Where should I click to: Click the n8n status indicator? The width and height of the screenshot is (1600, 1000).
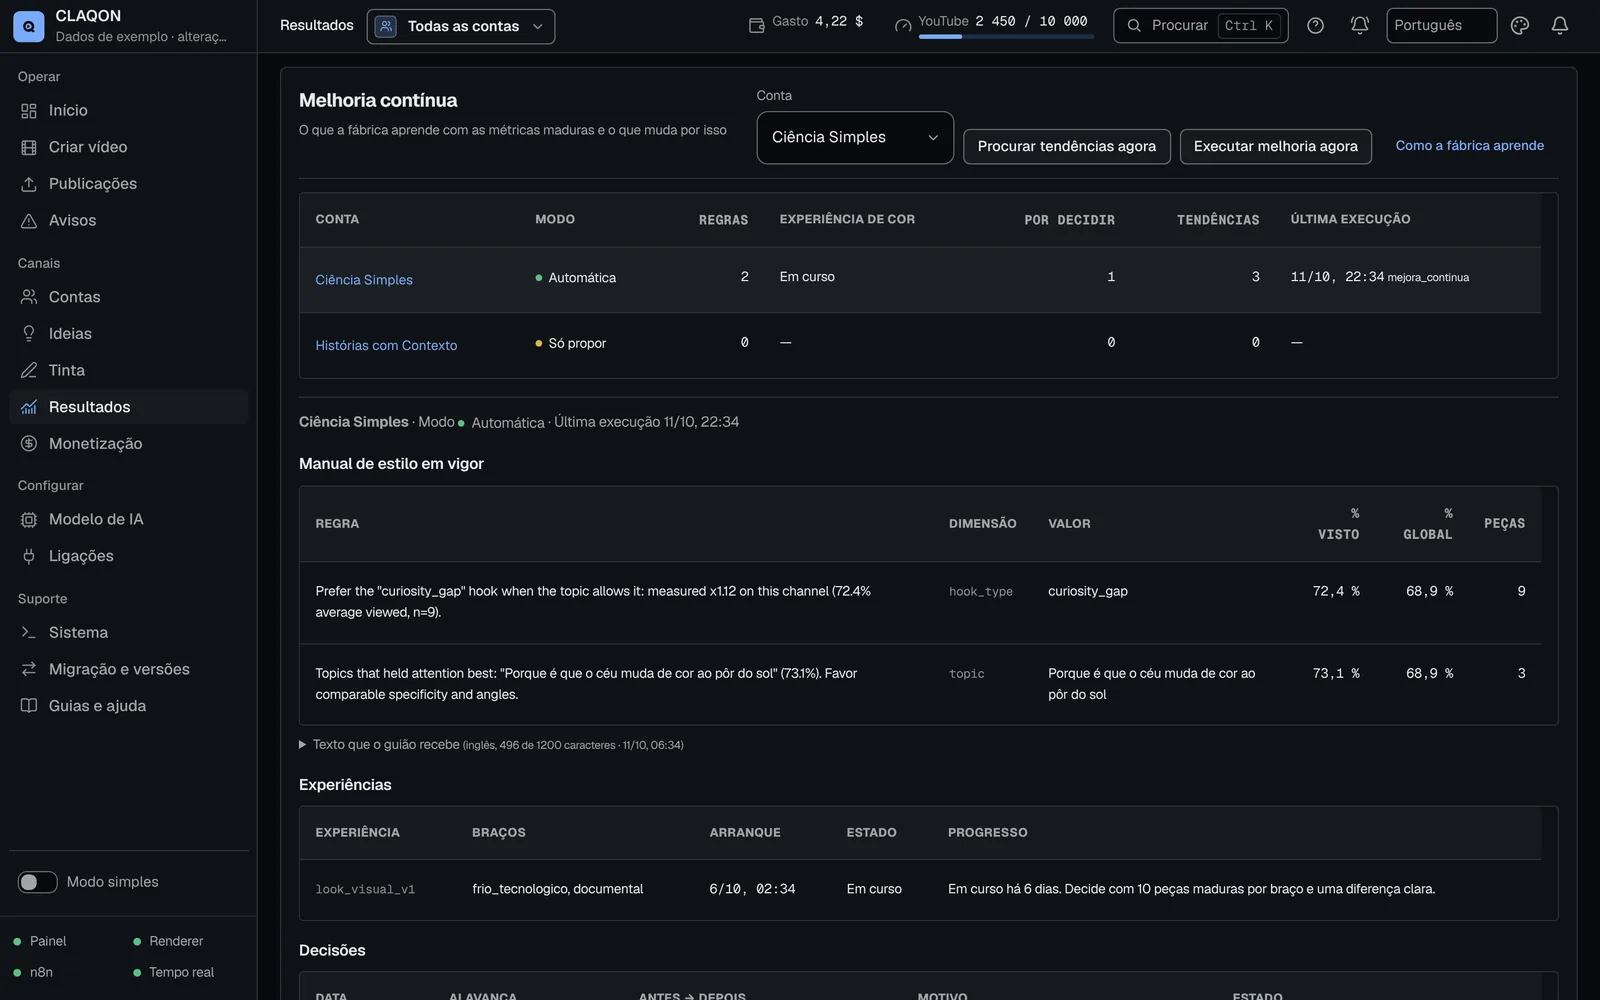(33, 973)
